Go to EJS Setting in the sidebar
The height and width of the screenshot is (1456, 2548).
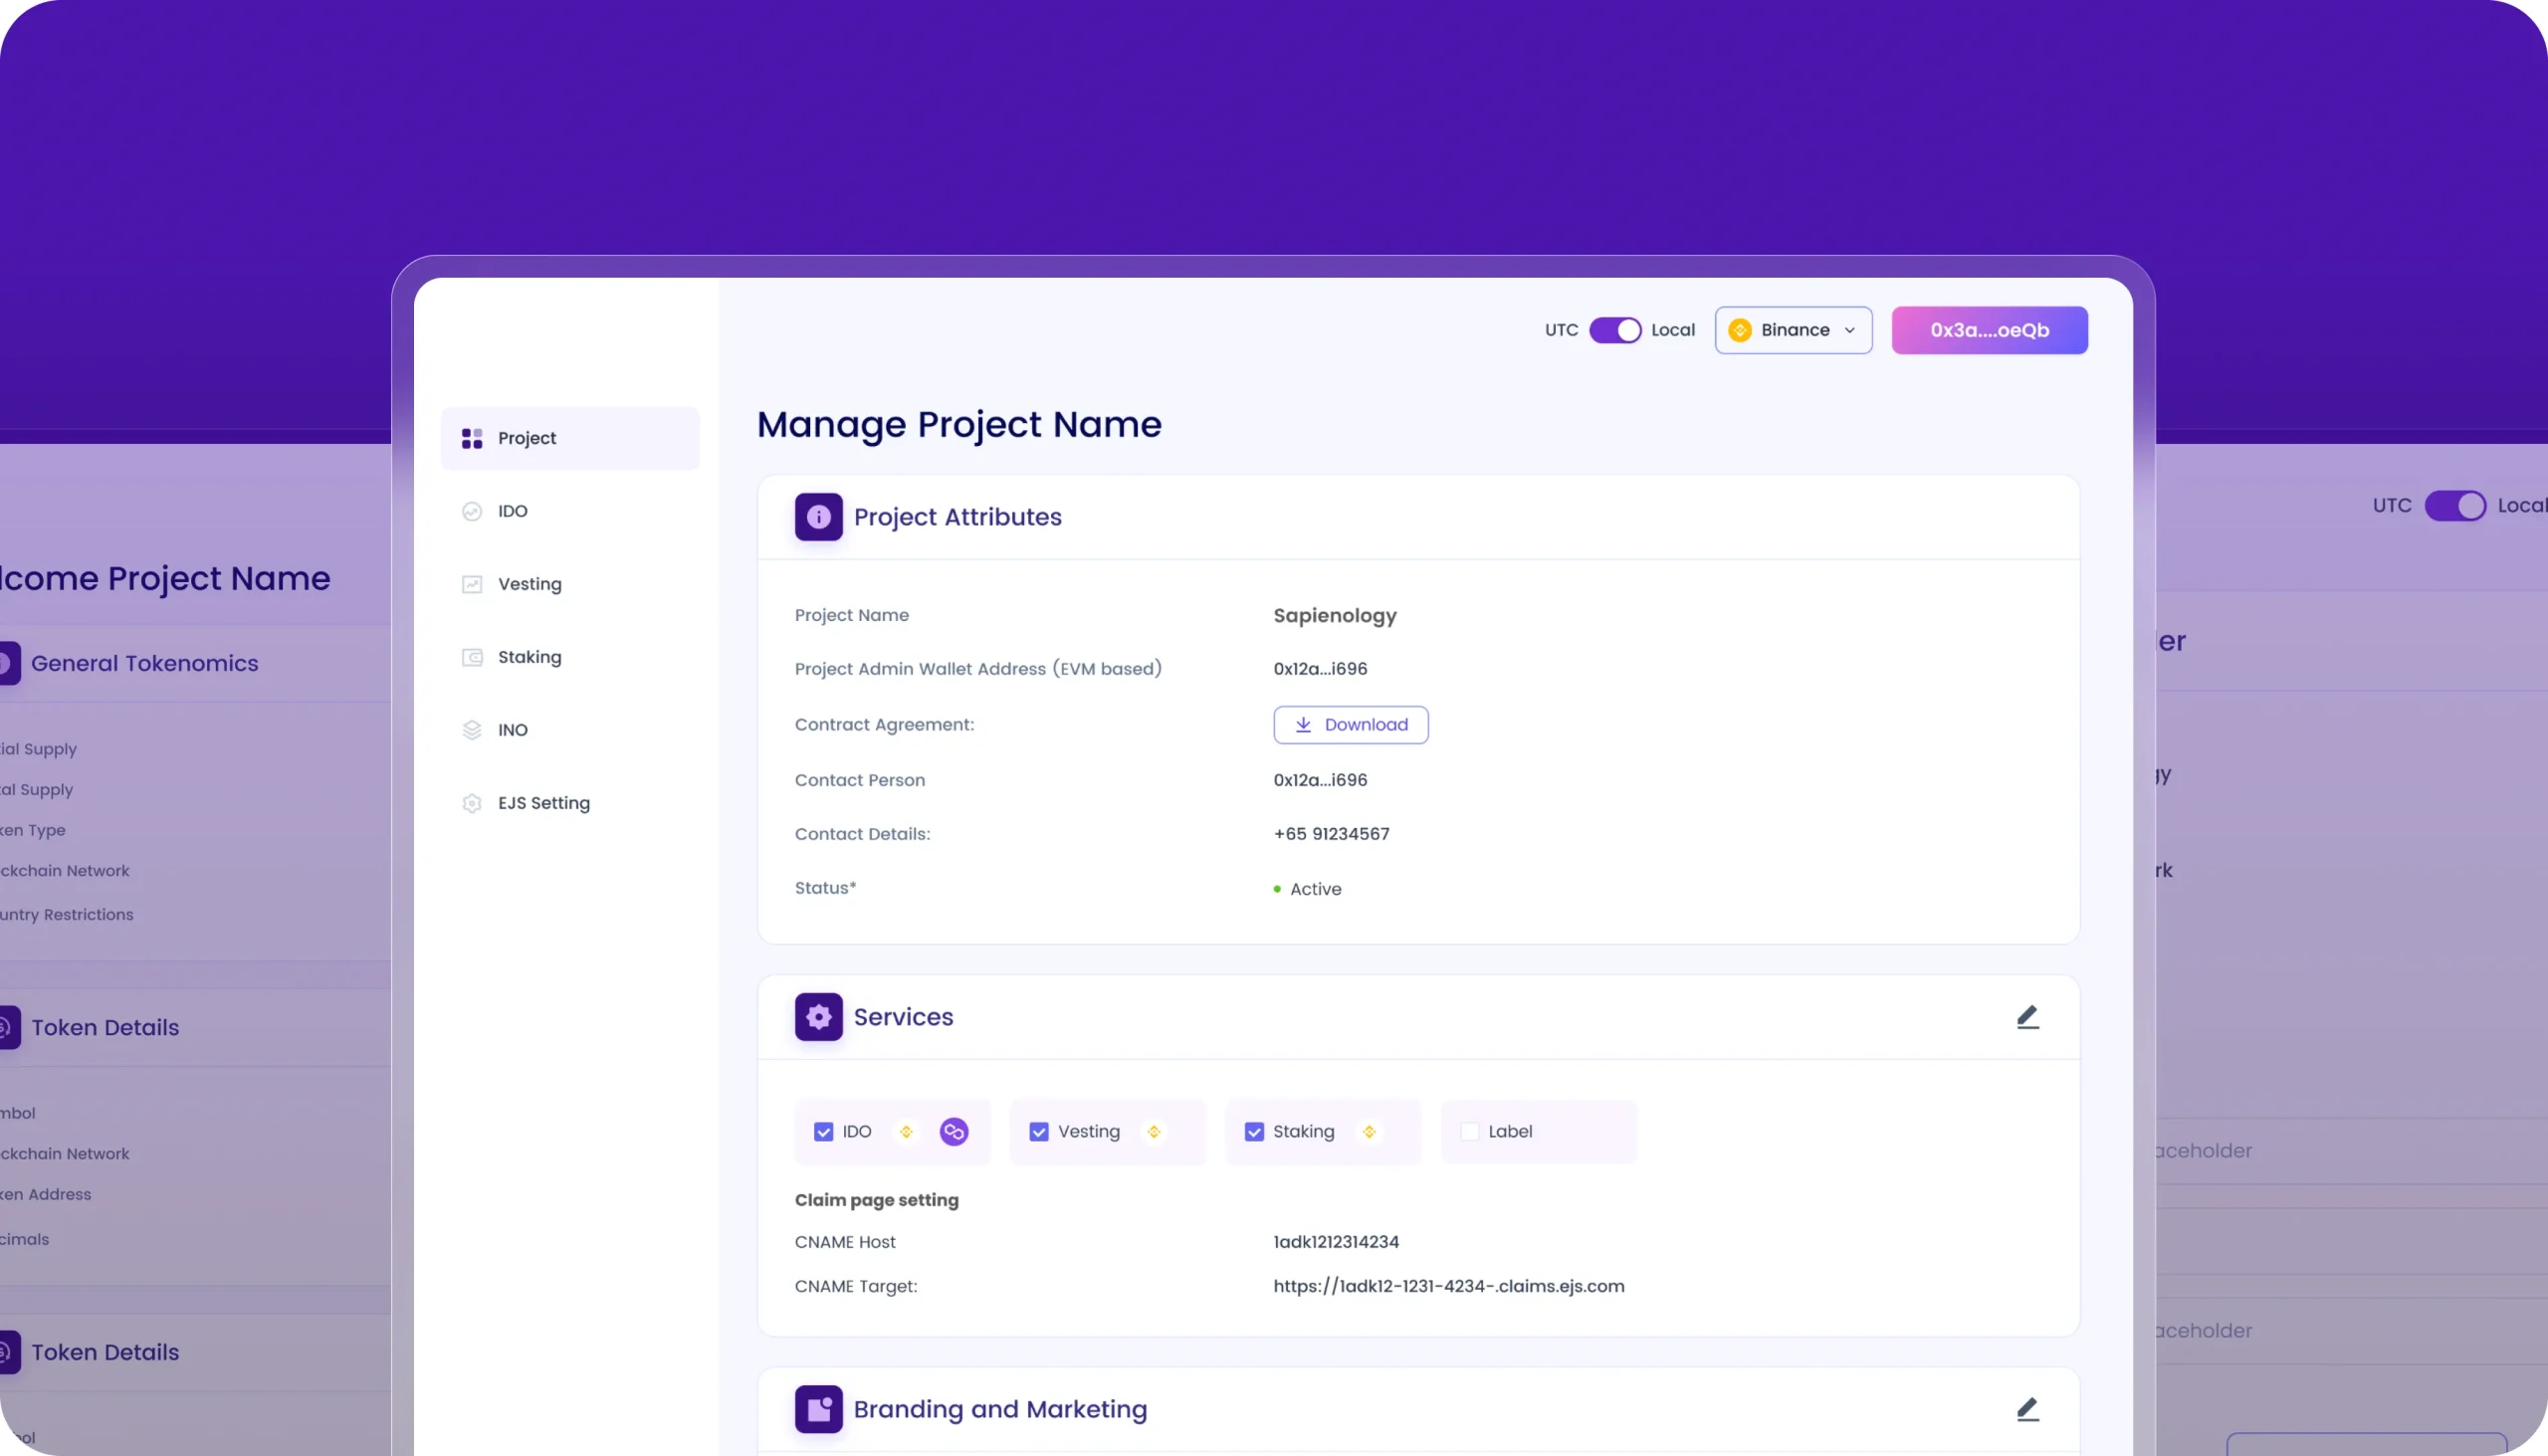tap(543, 803)
